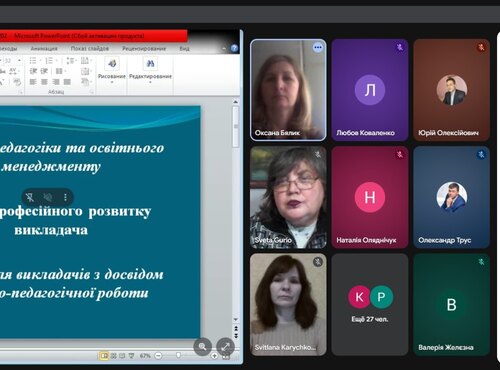
Task: Decrease list indent level
Action: 33,71
